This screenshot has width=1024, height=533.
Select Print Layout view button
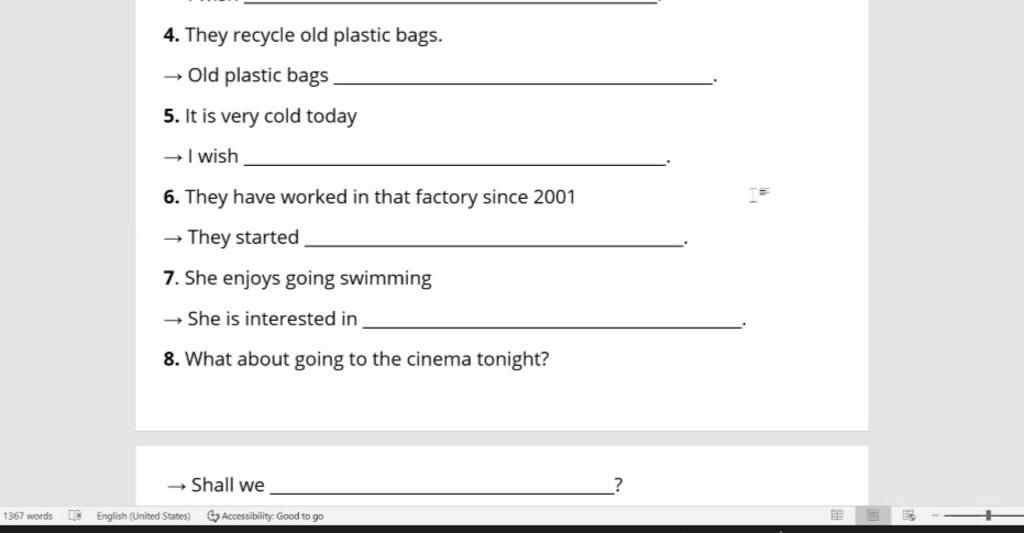pos(872,515)
